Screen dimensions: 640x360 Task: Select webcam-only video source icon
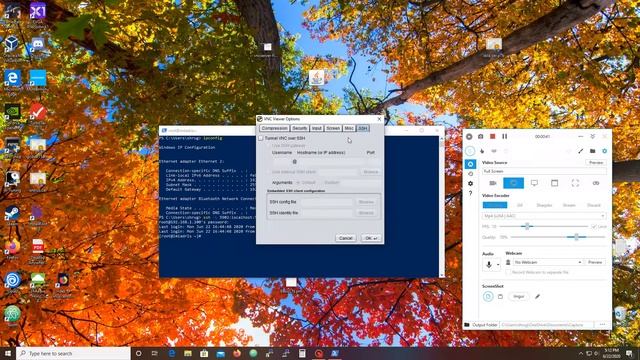click(x=493, y=183)
